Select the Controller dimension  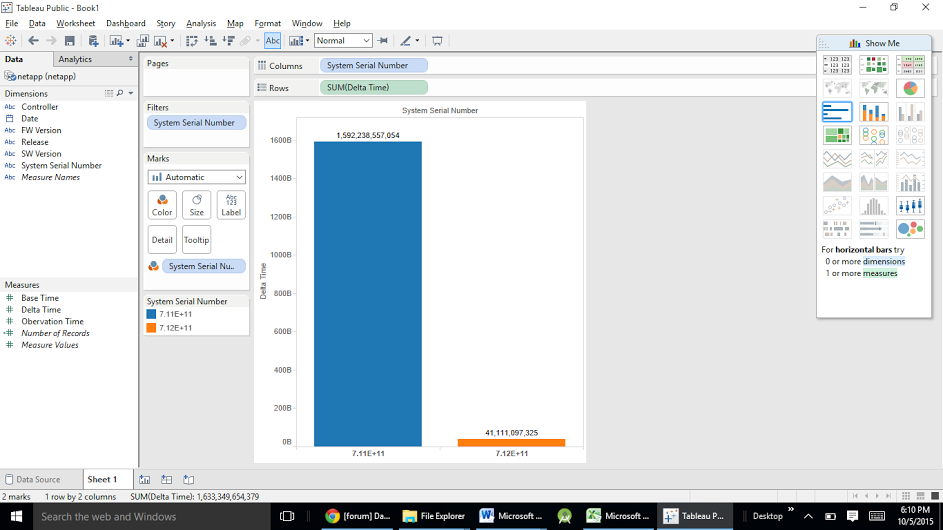pos(40,107)
